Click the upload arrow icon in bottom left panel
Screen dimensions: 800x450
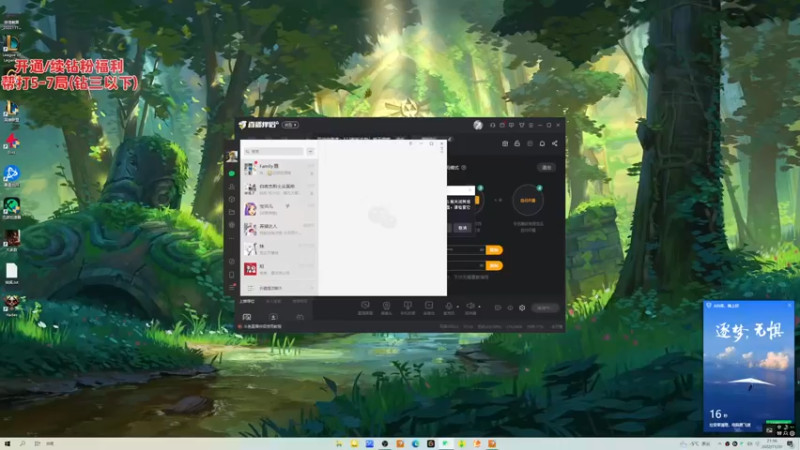(273, 317)
